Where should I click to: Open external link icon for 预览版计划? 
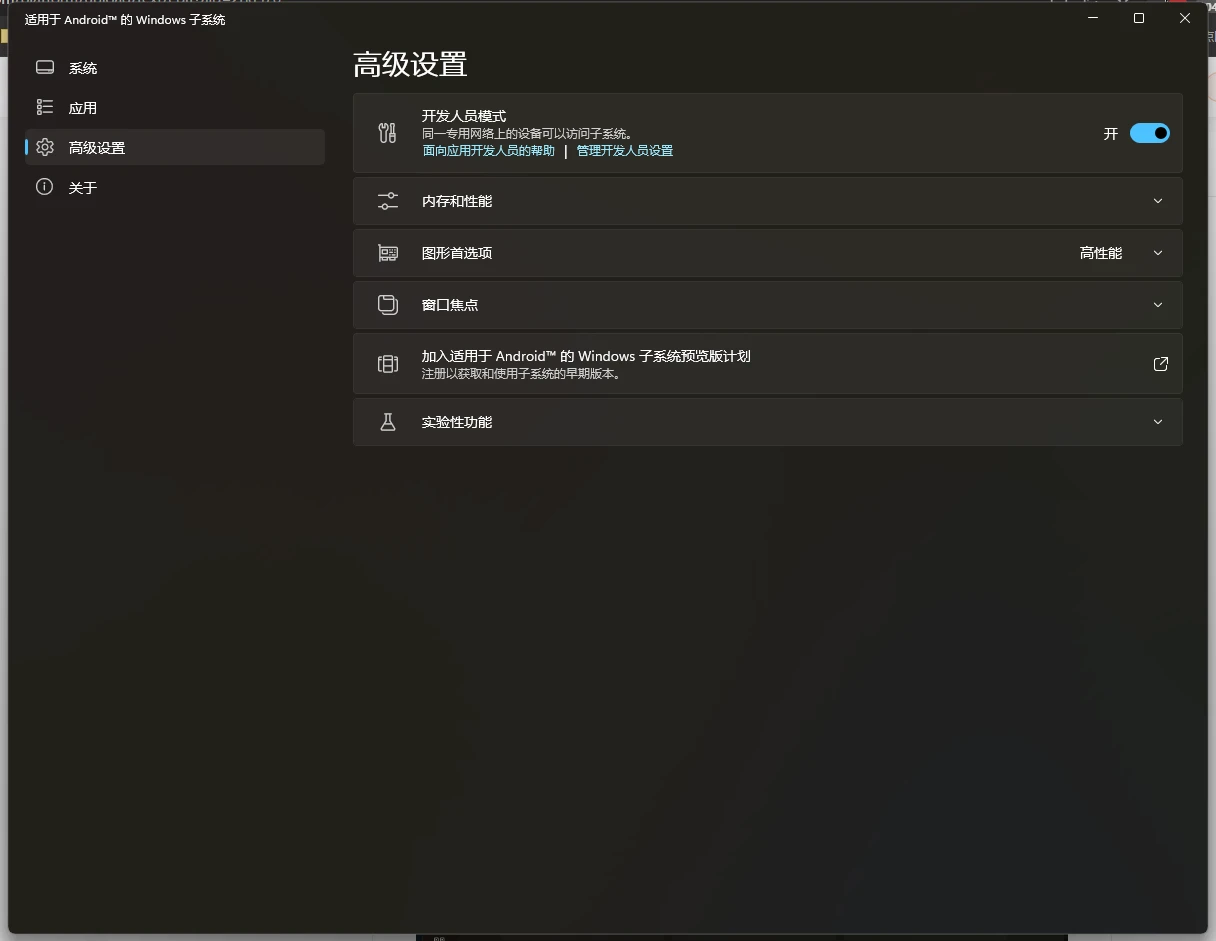pyautogui.click(x=1161, y=364)
